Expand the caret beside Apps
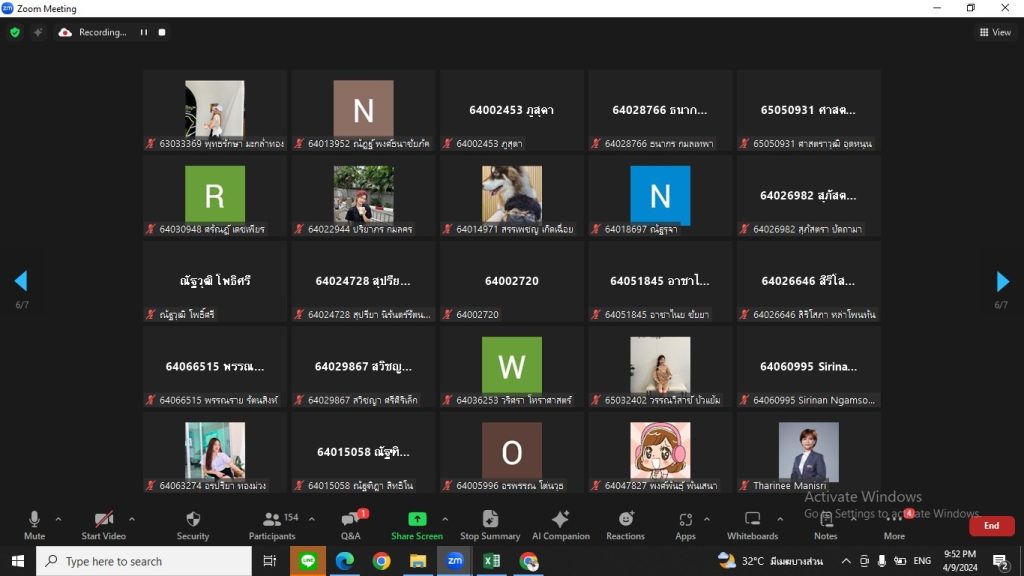 [x=707, y=519]
